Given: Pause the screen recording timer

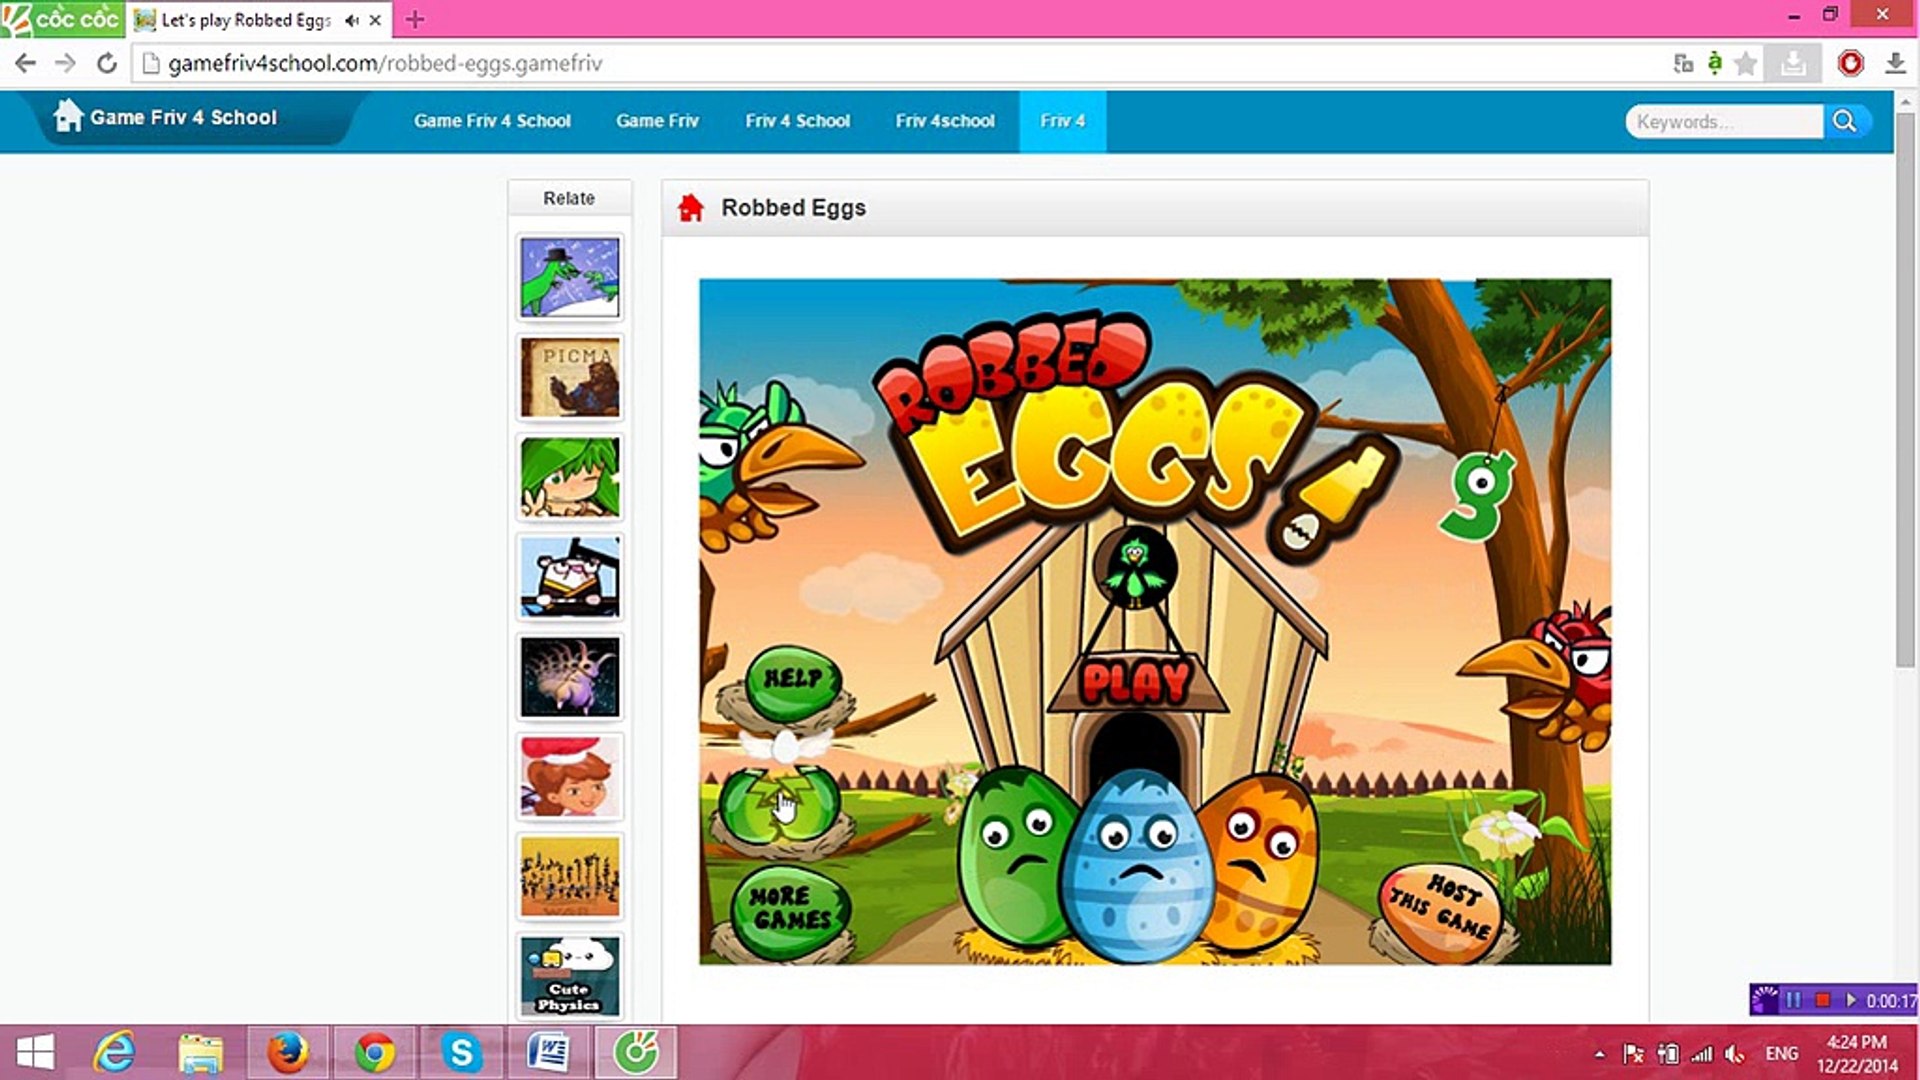Looking at the screenshot, I should point(1793,1000).
